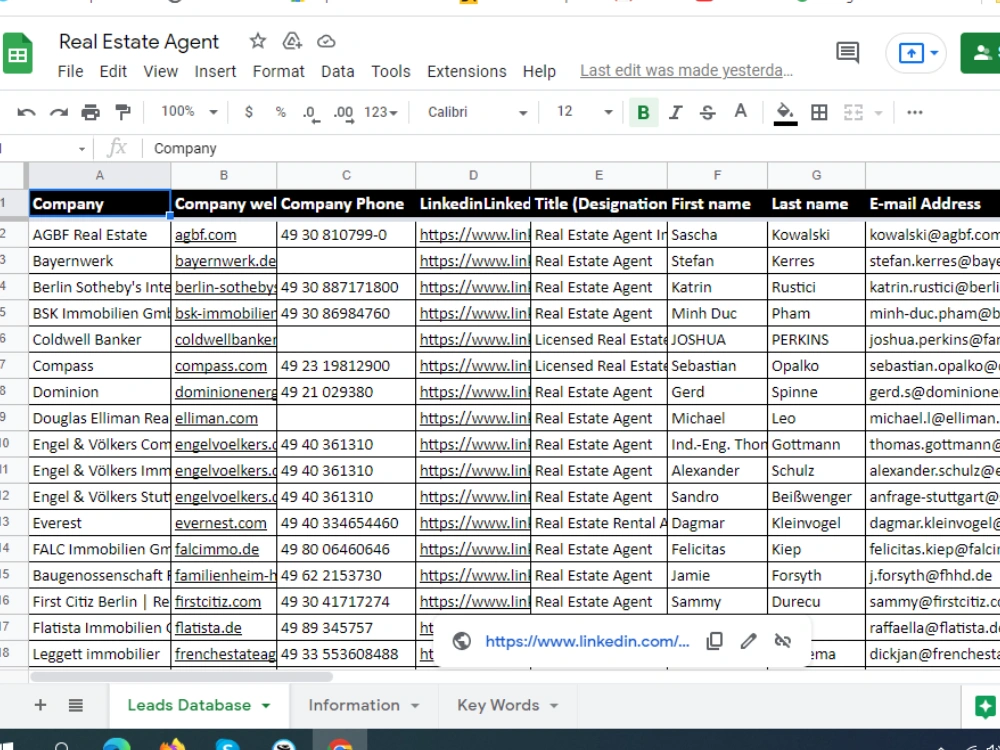Copy the LinkedIn link in the popup

(715, 641)
